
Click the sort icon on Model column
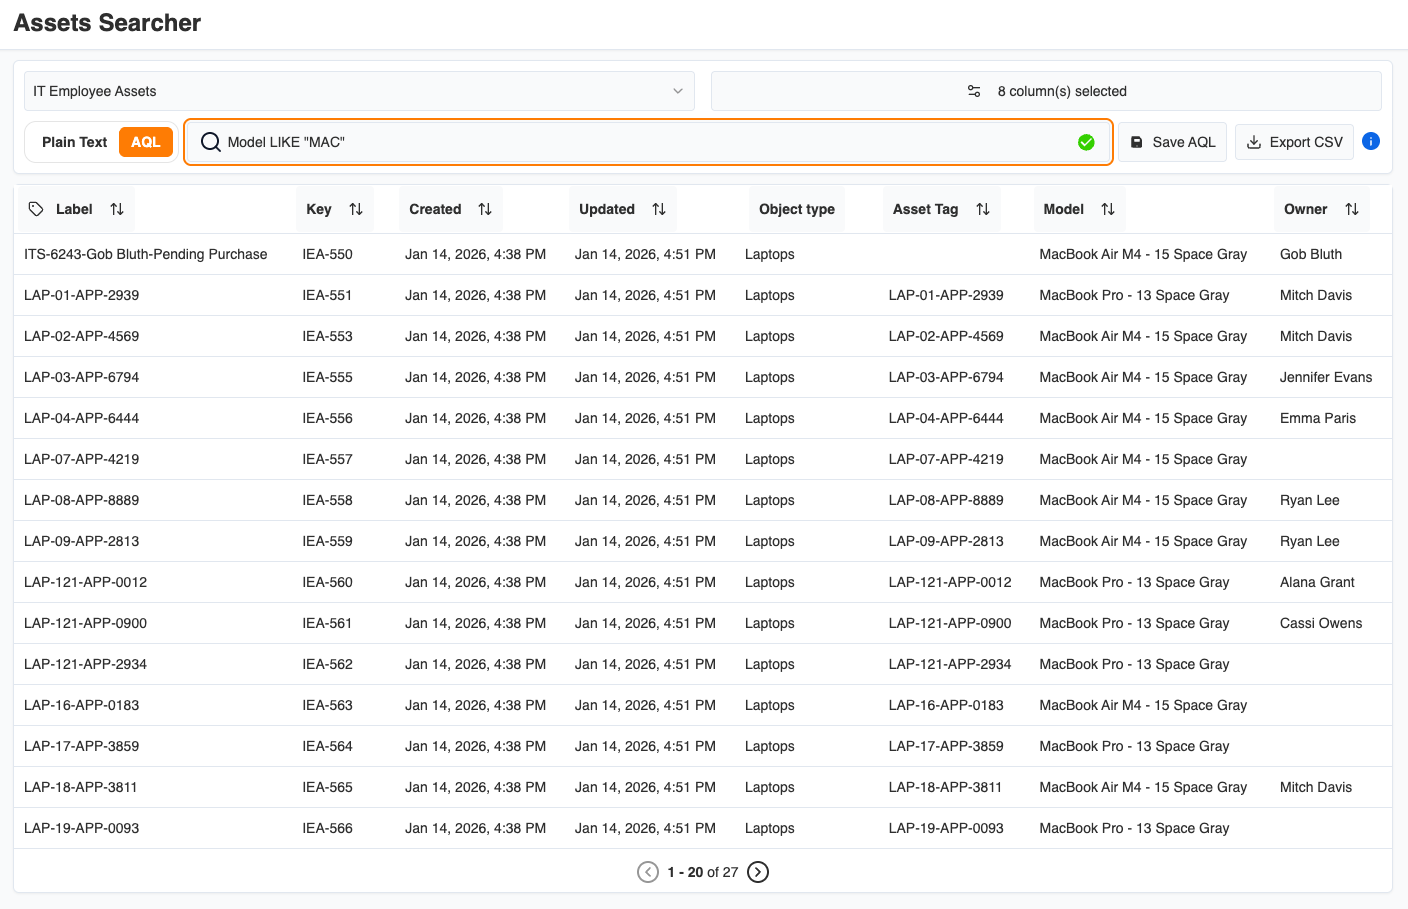coord(1107,209)
